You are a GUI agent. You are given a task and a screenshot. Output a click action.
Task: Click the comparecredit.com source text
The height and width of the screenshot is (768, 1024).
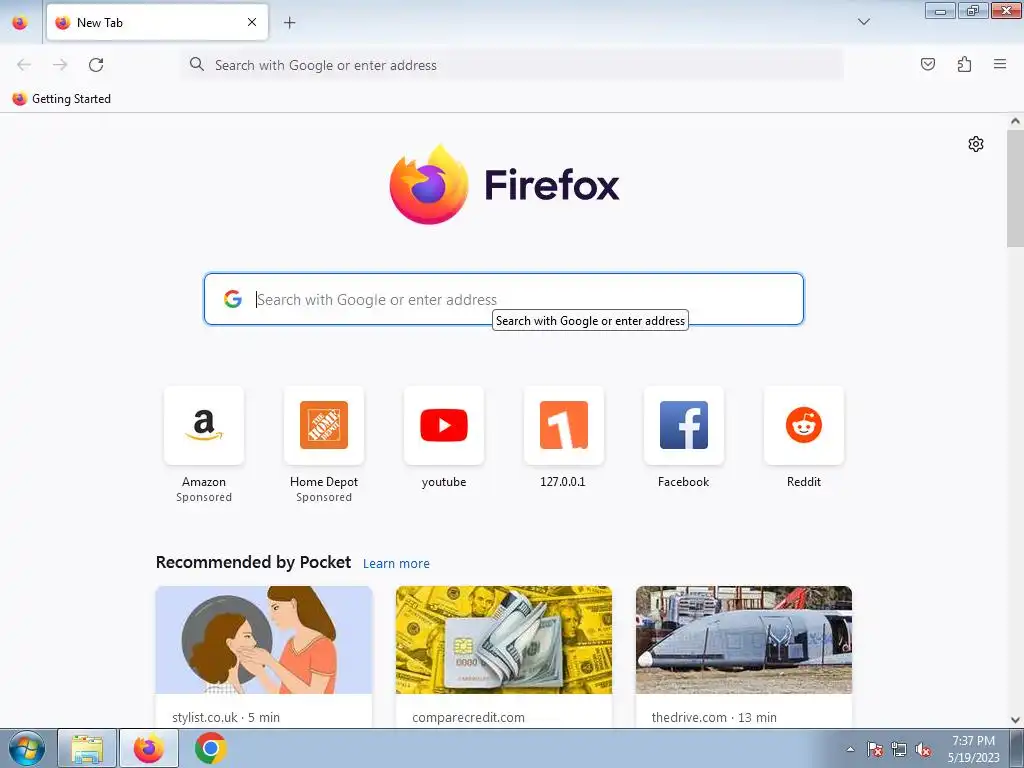[x=468, y=717]
